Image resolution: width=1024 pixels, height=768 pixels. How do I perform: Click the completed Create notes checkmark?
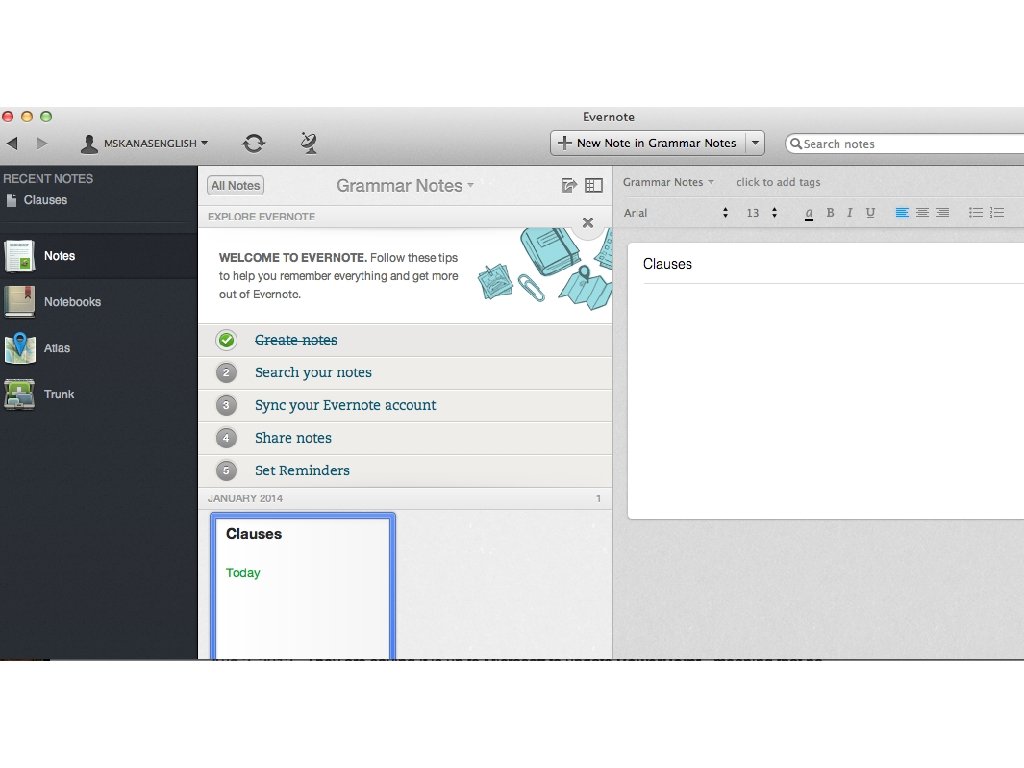[227, 340]
